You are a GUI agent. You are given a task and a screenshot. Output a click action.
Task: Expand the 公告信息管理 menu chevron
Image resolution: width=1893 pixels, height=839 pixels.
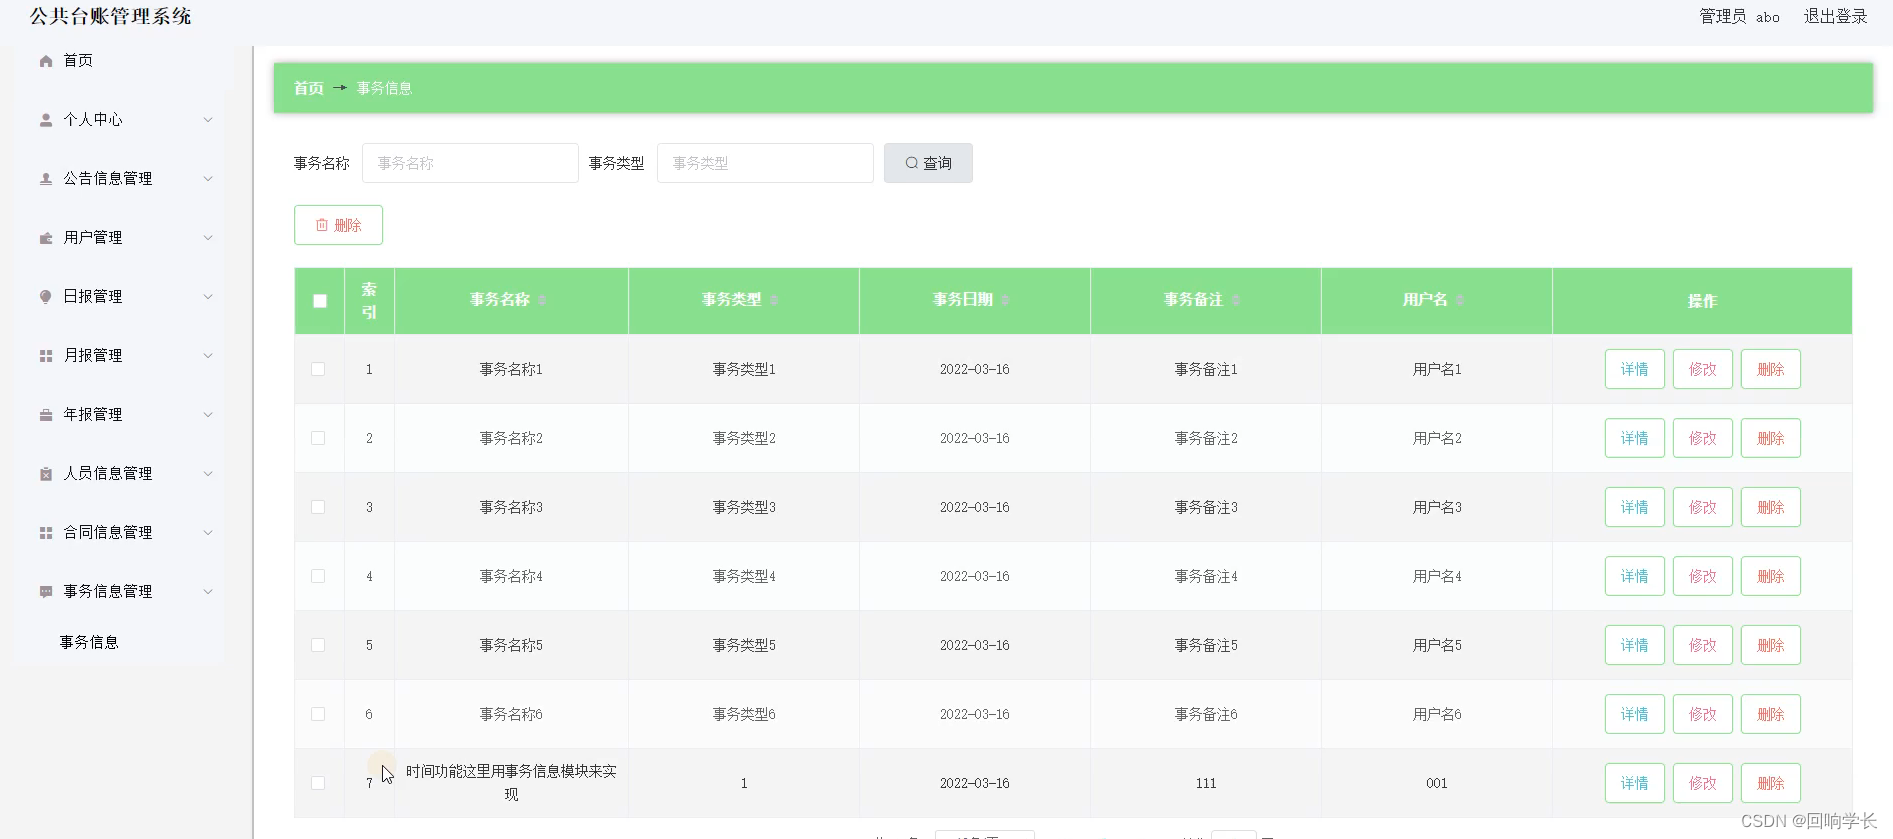(208, 179)
